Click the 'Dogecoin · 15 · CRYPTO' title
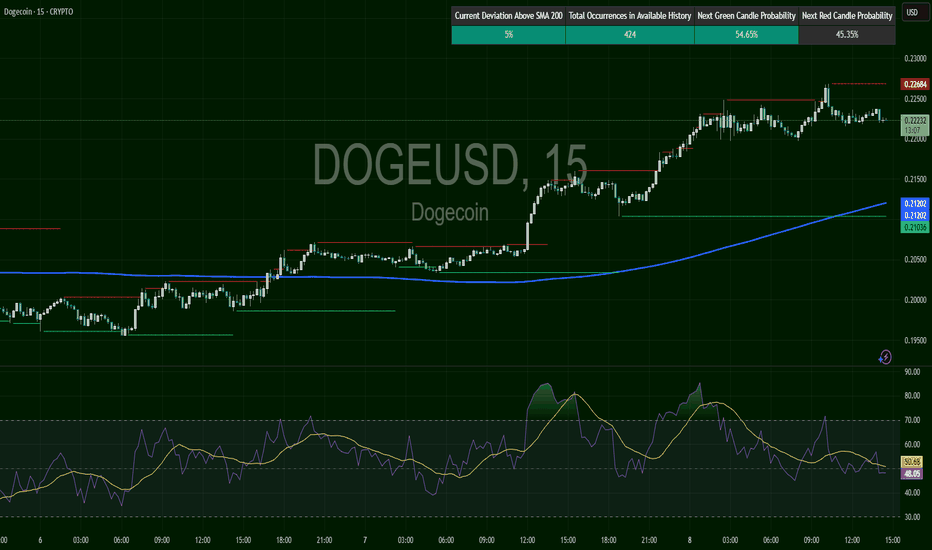Image resolution: width=932 pixels, height=550 pixels. 38,11
